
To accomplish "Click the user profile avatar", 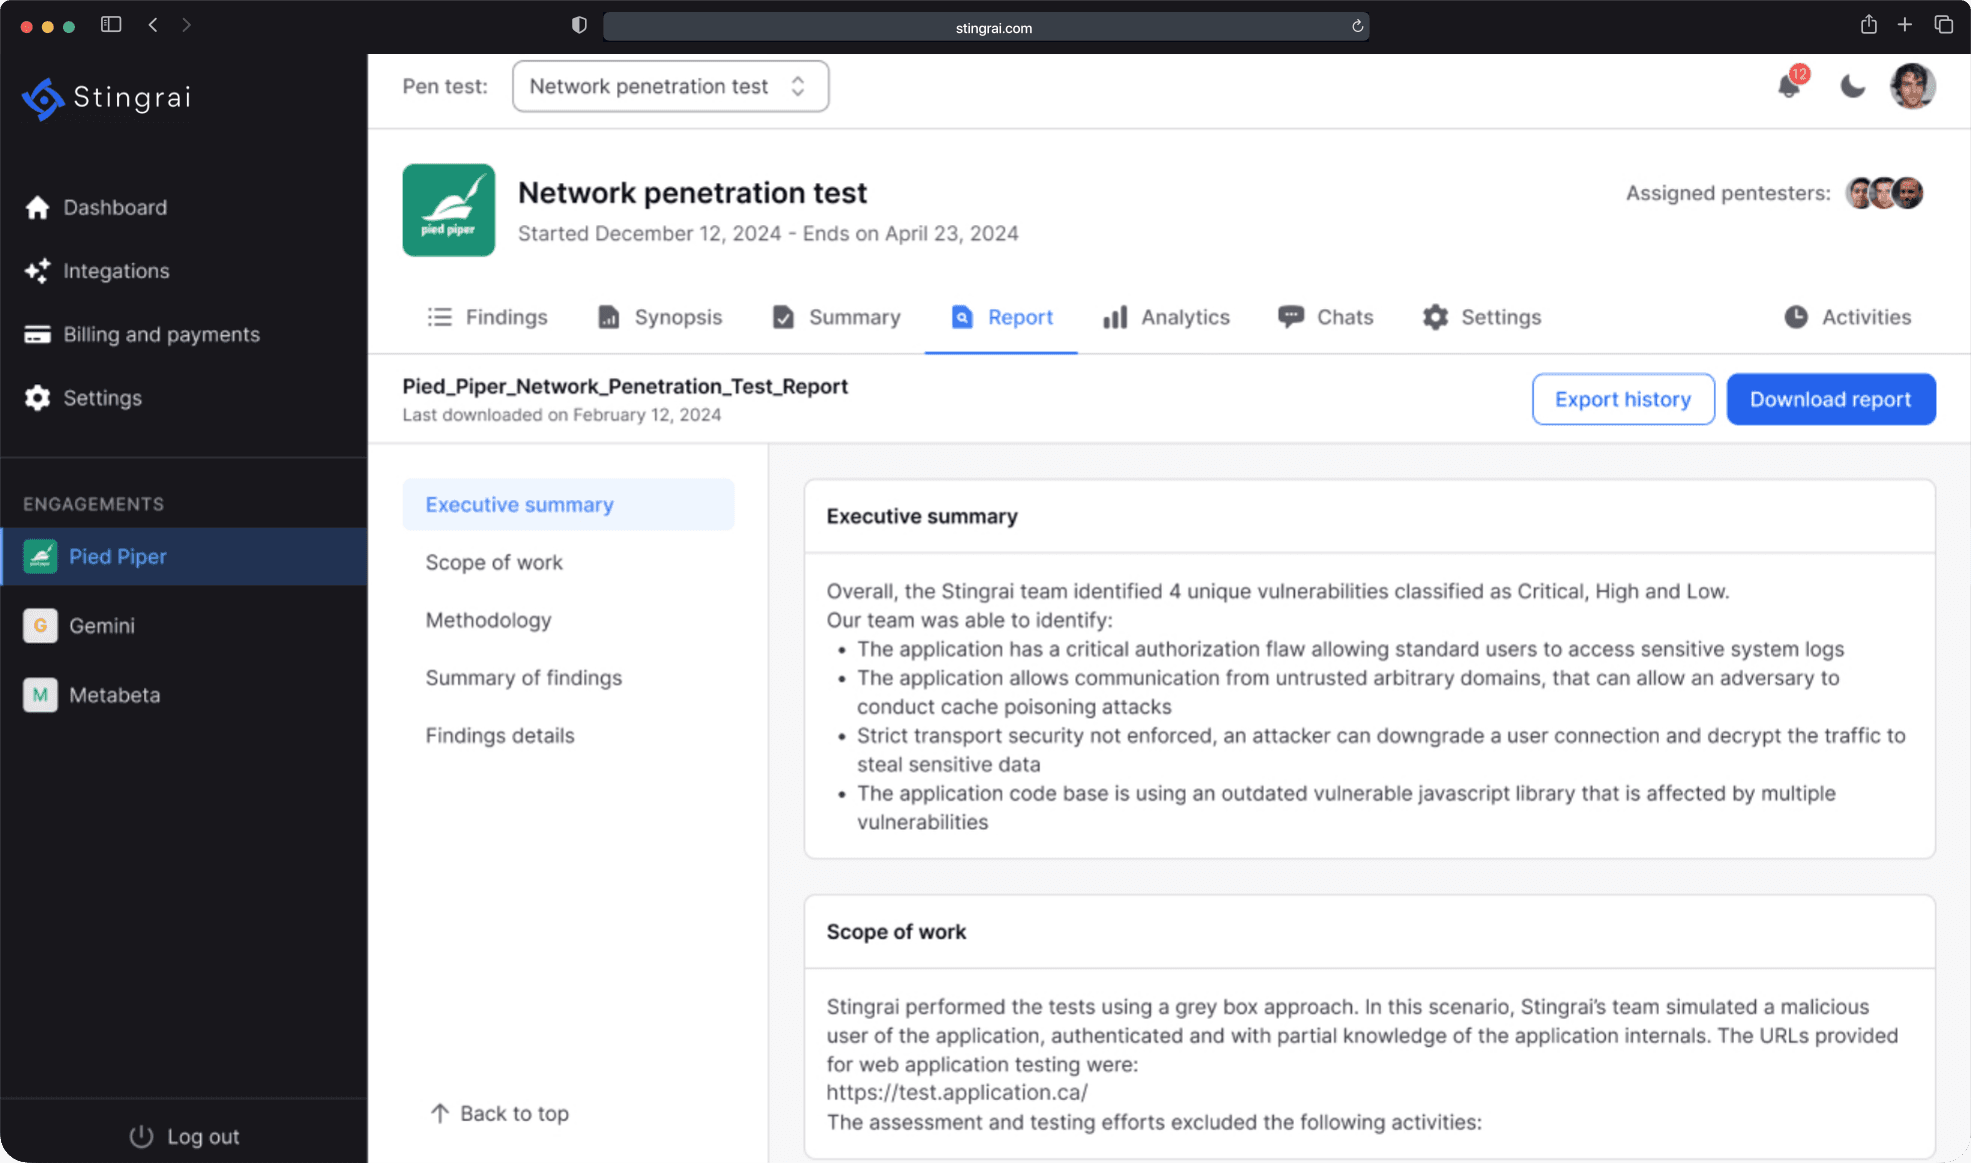I will coord(1912,86).
